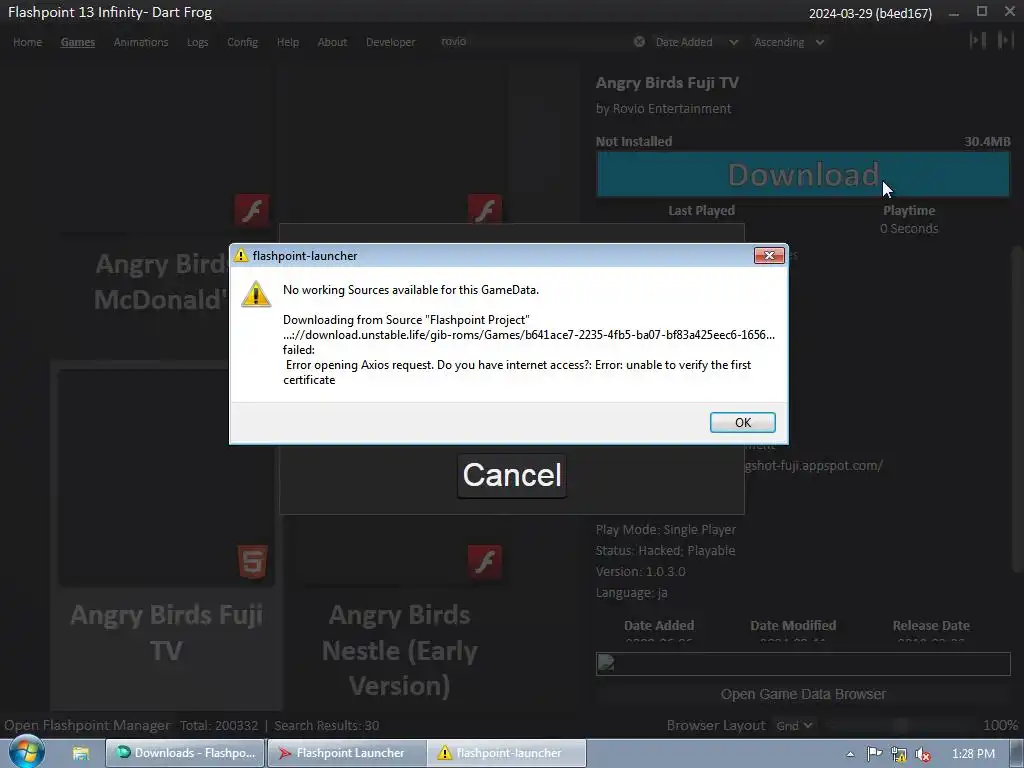Adjust the thumbnail zoom slider in status bar
The height and width of the screenshot is (768, 1024).
coord(900,726)
